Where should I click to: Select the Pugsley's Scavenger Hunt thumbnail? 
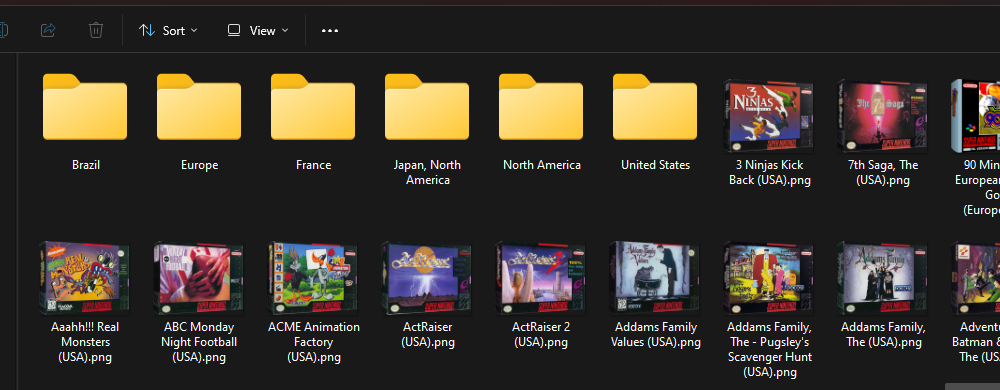point(768,278)
